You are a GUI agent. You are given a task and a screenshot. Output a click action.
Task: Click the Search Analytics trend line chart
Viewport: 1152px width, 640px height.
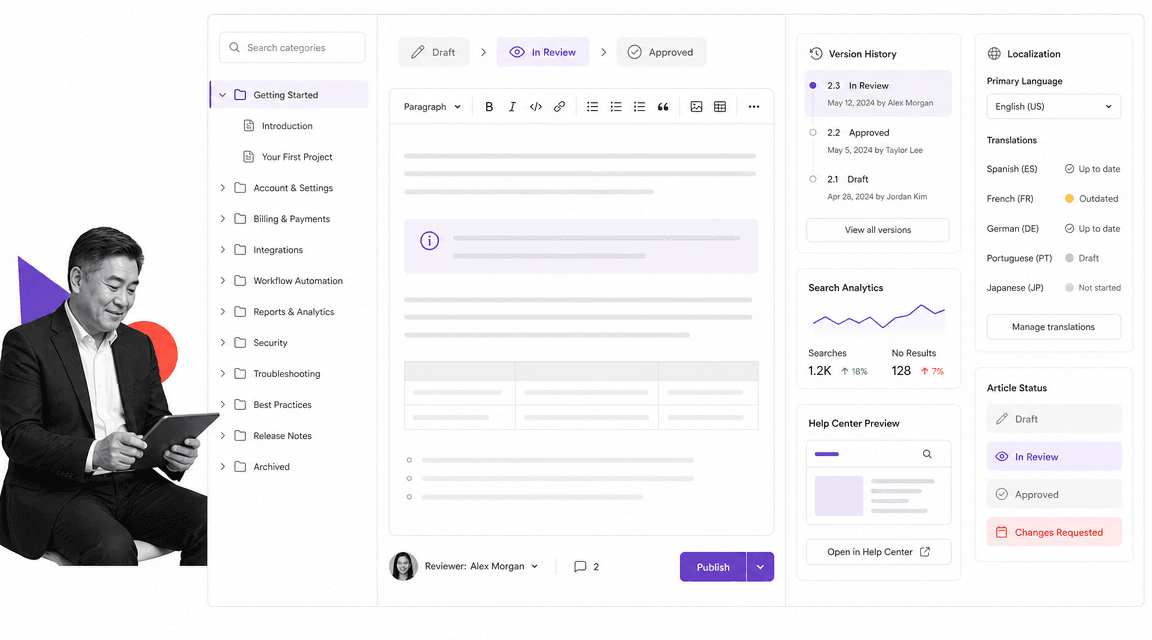[x=879, y=317]
